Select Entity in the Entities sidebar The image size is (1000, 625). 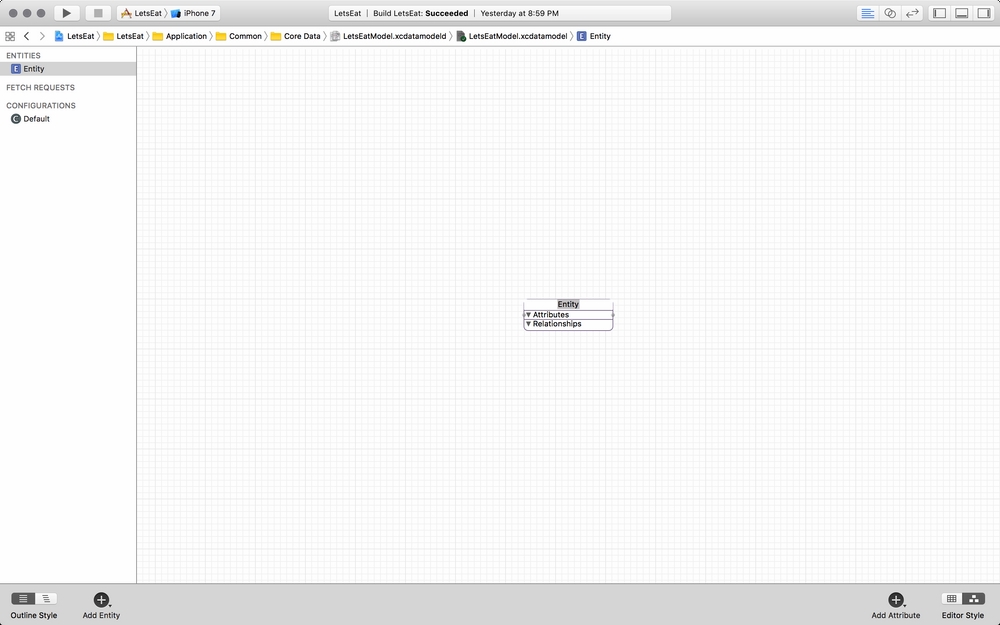pos(34,69)
